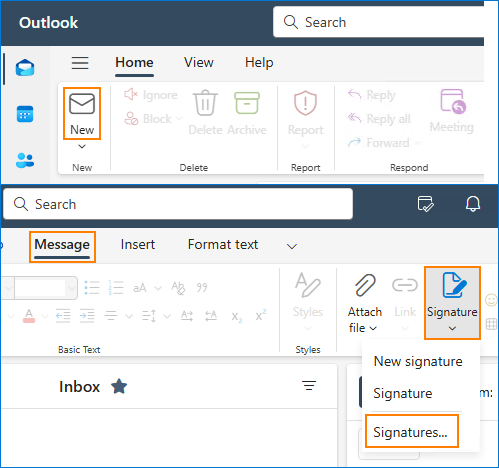Choose New signature from menu
This screenshot has width=499, height=468.
pos(418,361)
